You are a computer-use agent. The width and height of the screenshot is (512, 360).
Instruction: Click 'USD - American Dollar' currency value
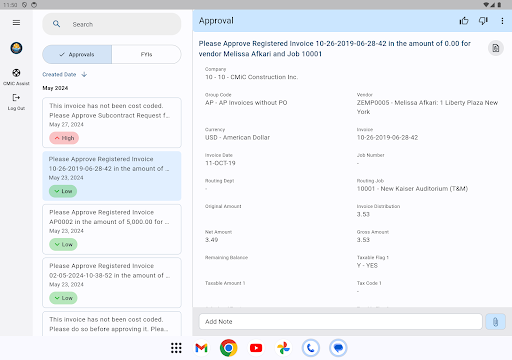(237, 137)
